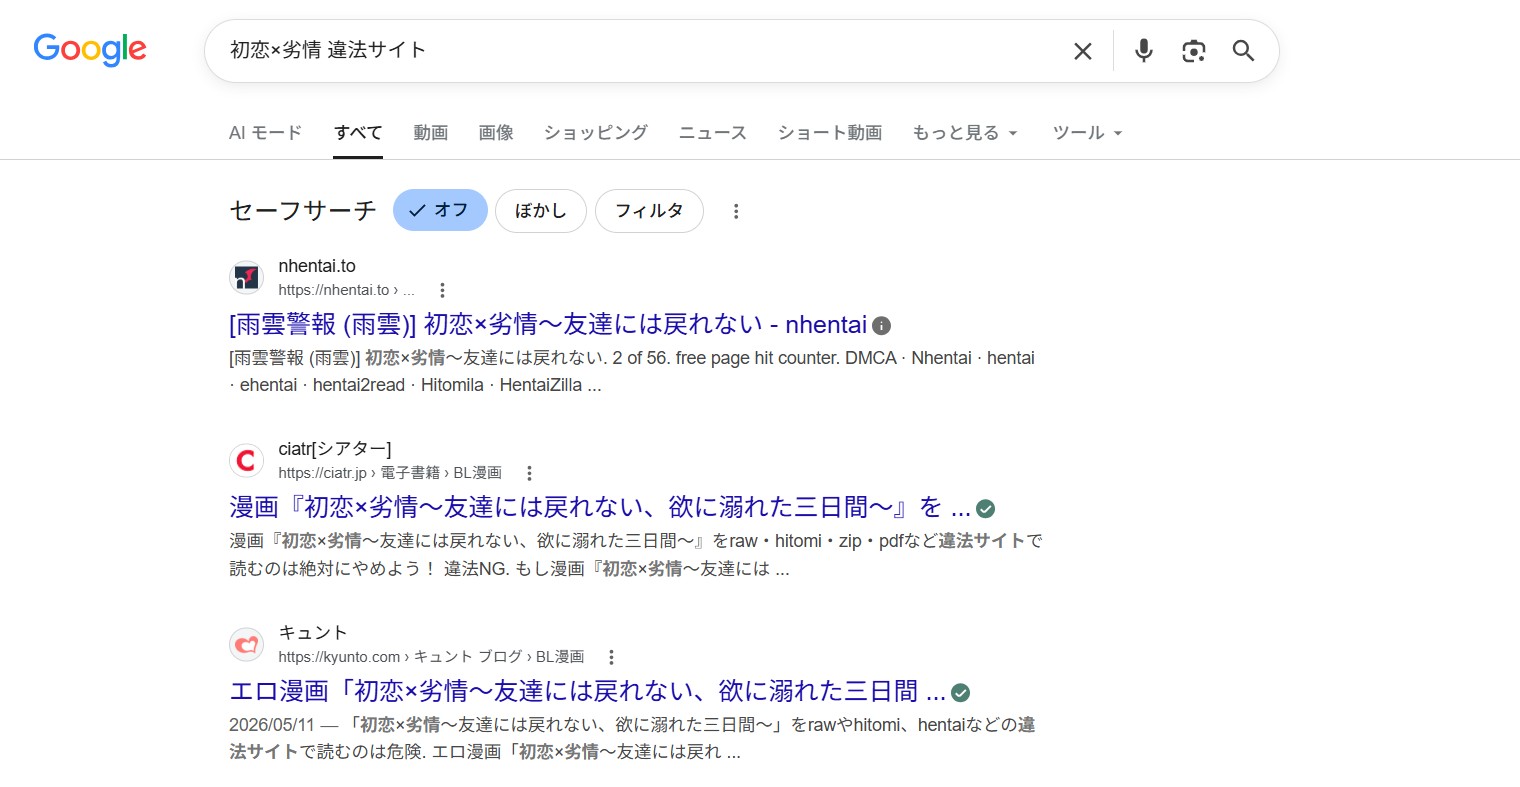Start voice search with the microphone icon
1520x787 pixels.
pos(1144,51)
